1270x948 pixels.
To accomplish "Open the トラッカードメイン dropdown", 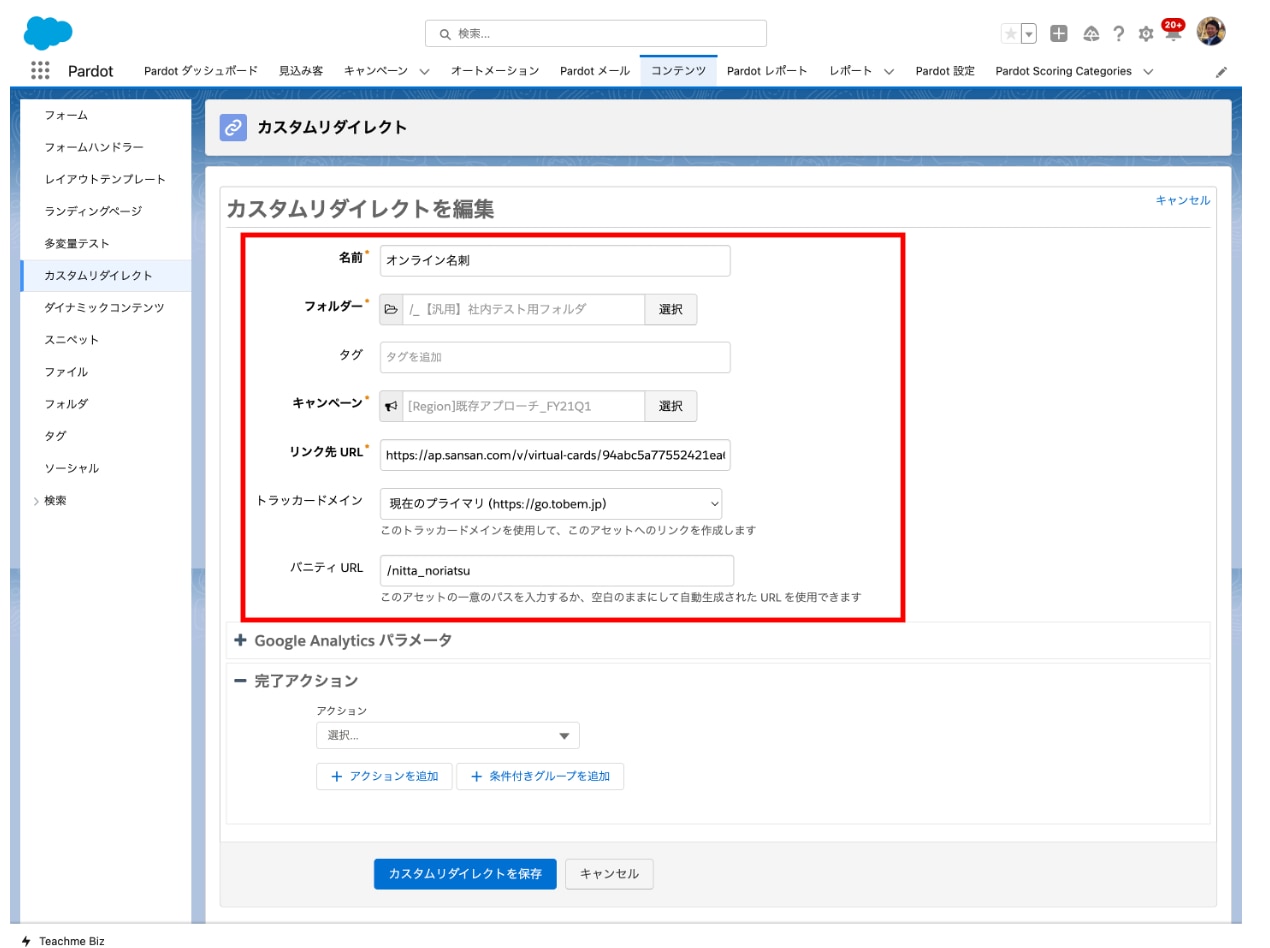I will pyautogui.click(x=551, y=503).
